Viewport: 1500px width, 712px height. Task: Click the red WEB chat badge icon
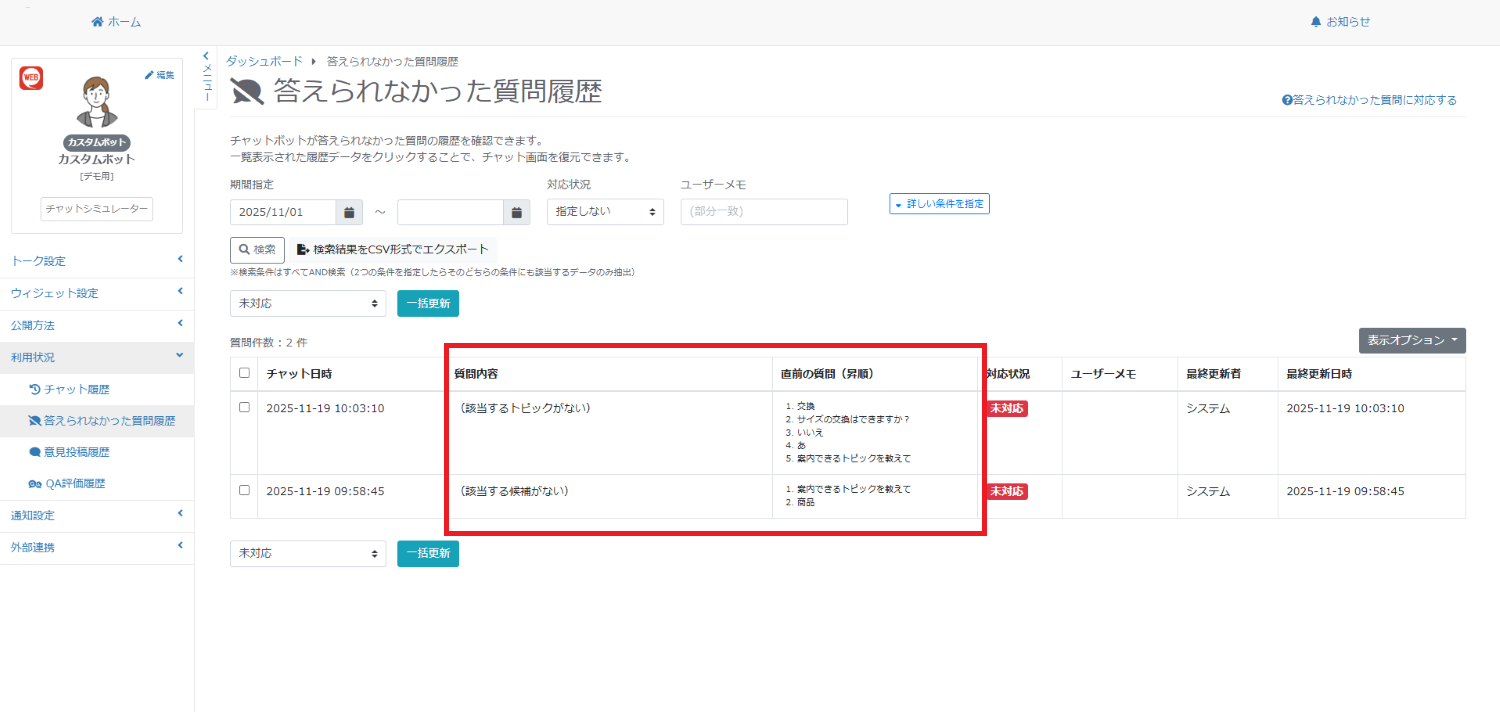(31, 78)
